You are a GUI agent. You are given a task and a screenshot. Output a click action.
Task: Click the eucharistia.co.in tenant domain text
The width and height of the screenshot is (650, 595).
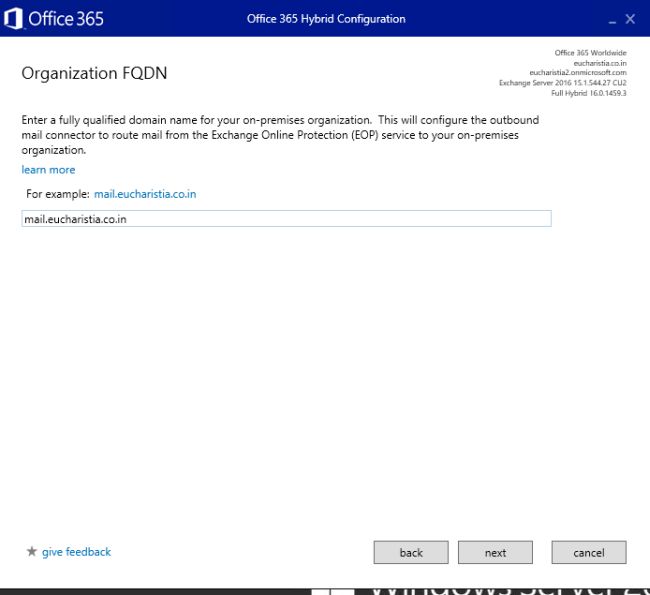click(600, 63)
